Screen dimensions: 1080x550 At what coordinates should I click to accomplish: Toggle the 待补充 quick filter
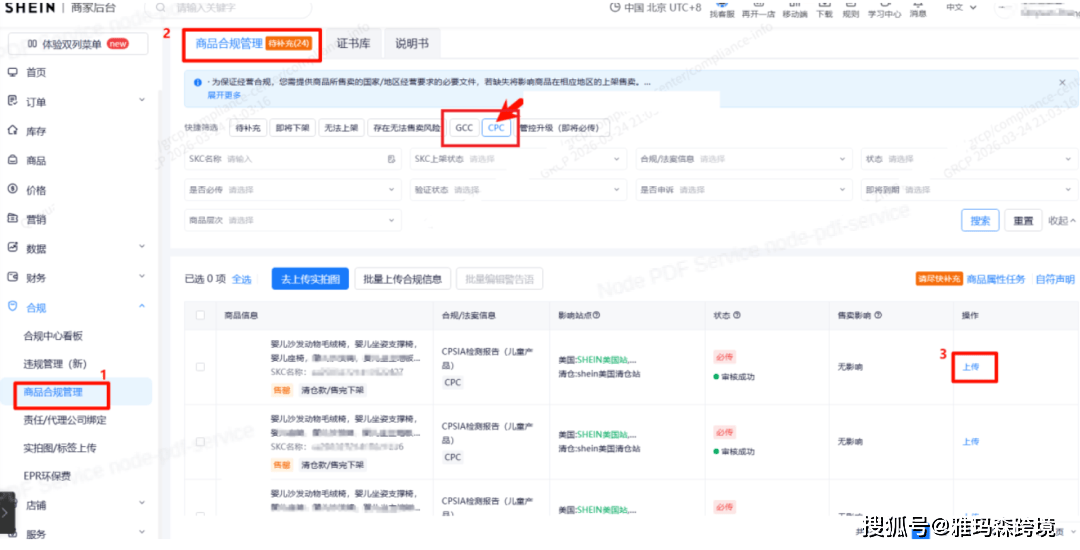247,128
